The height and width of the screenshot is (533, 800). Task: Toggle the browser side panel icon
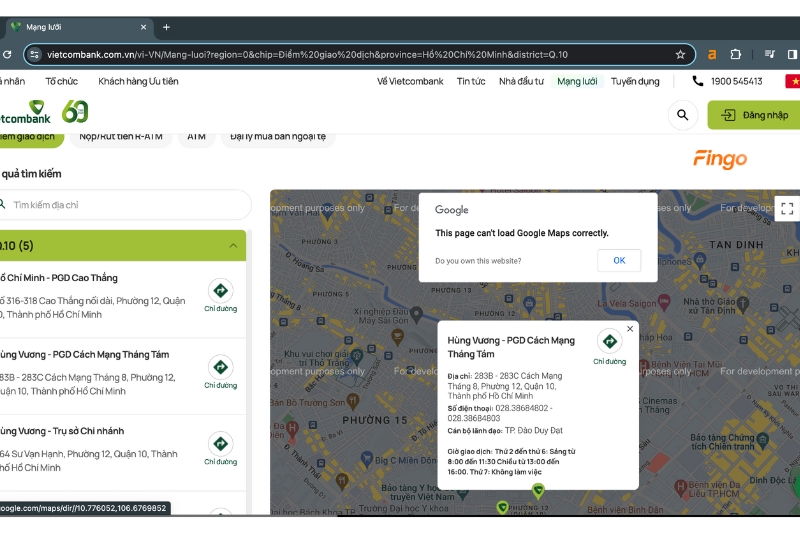(792, 55)
